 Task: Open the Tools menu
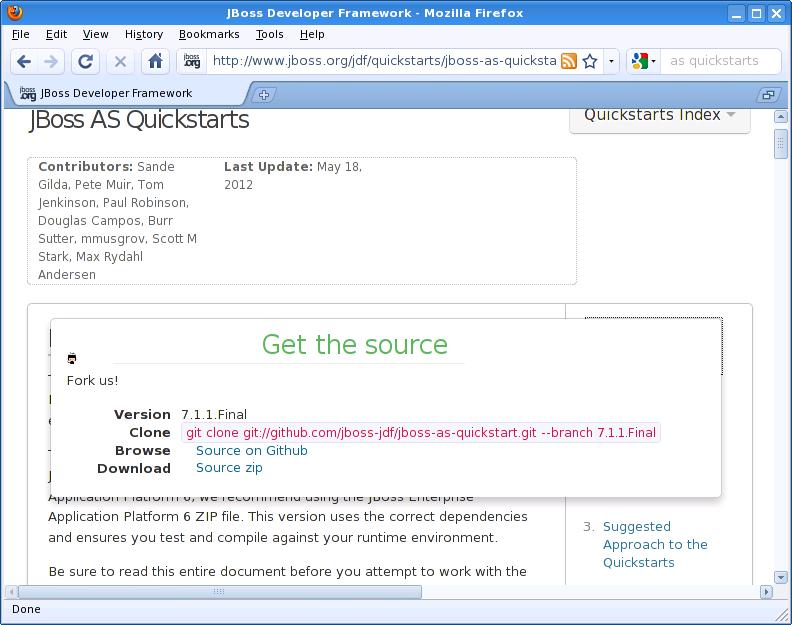[x=269, y=34]
